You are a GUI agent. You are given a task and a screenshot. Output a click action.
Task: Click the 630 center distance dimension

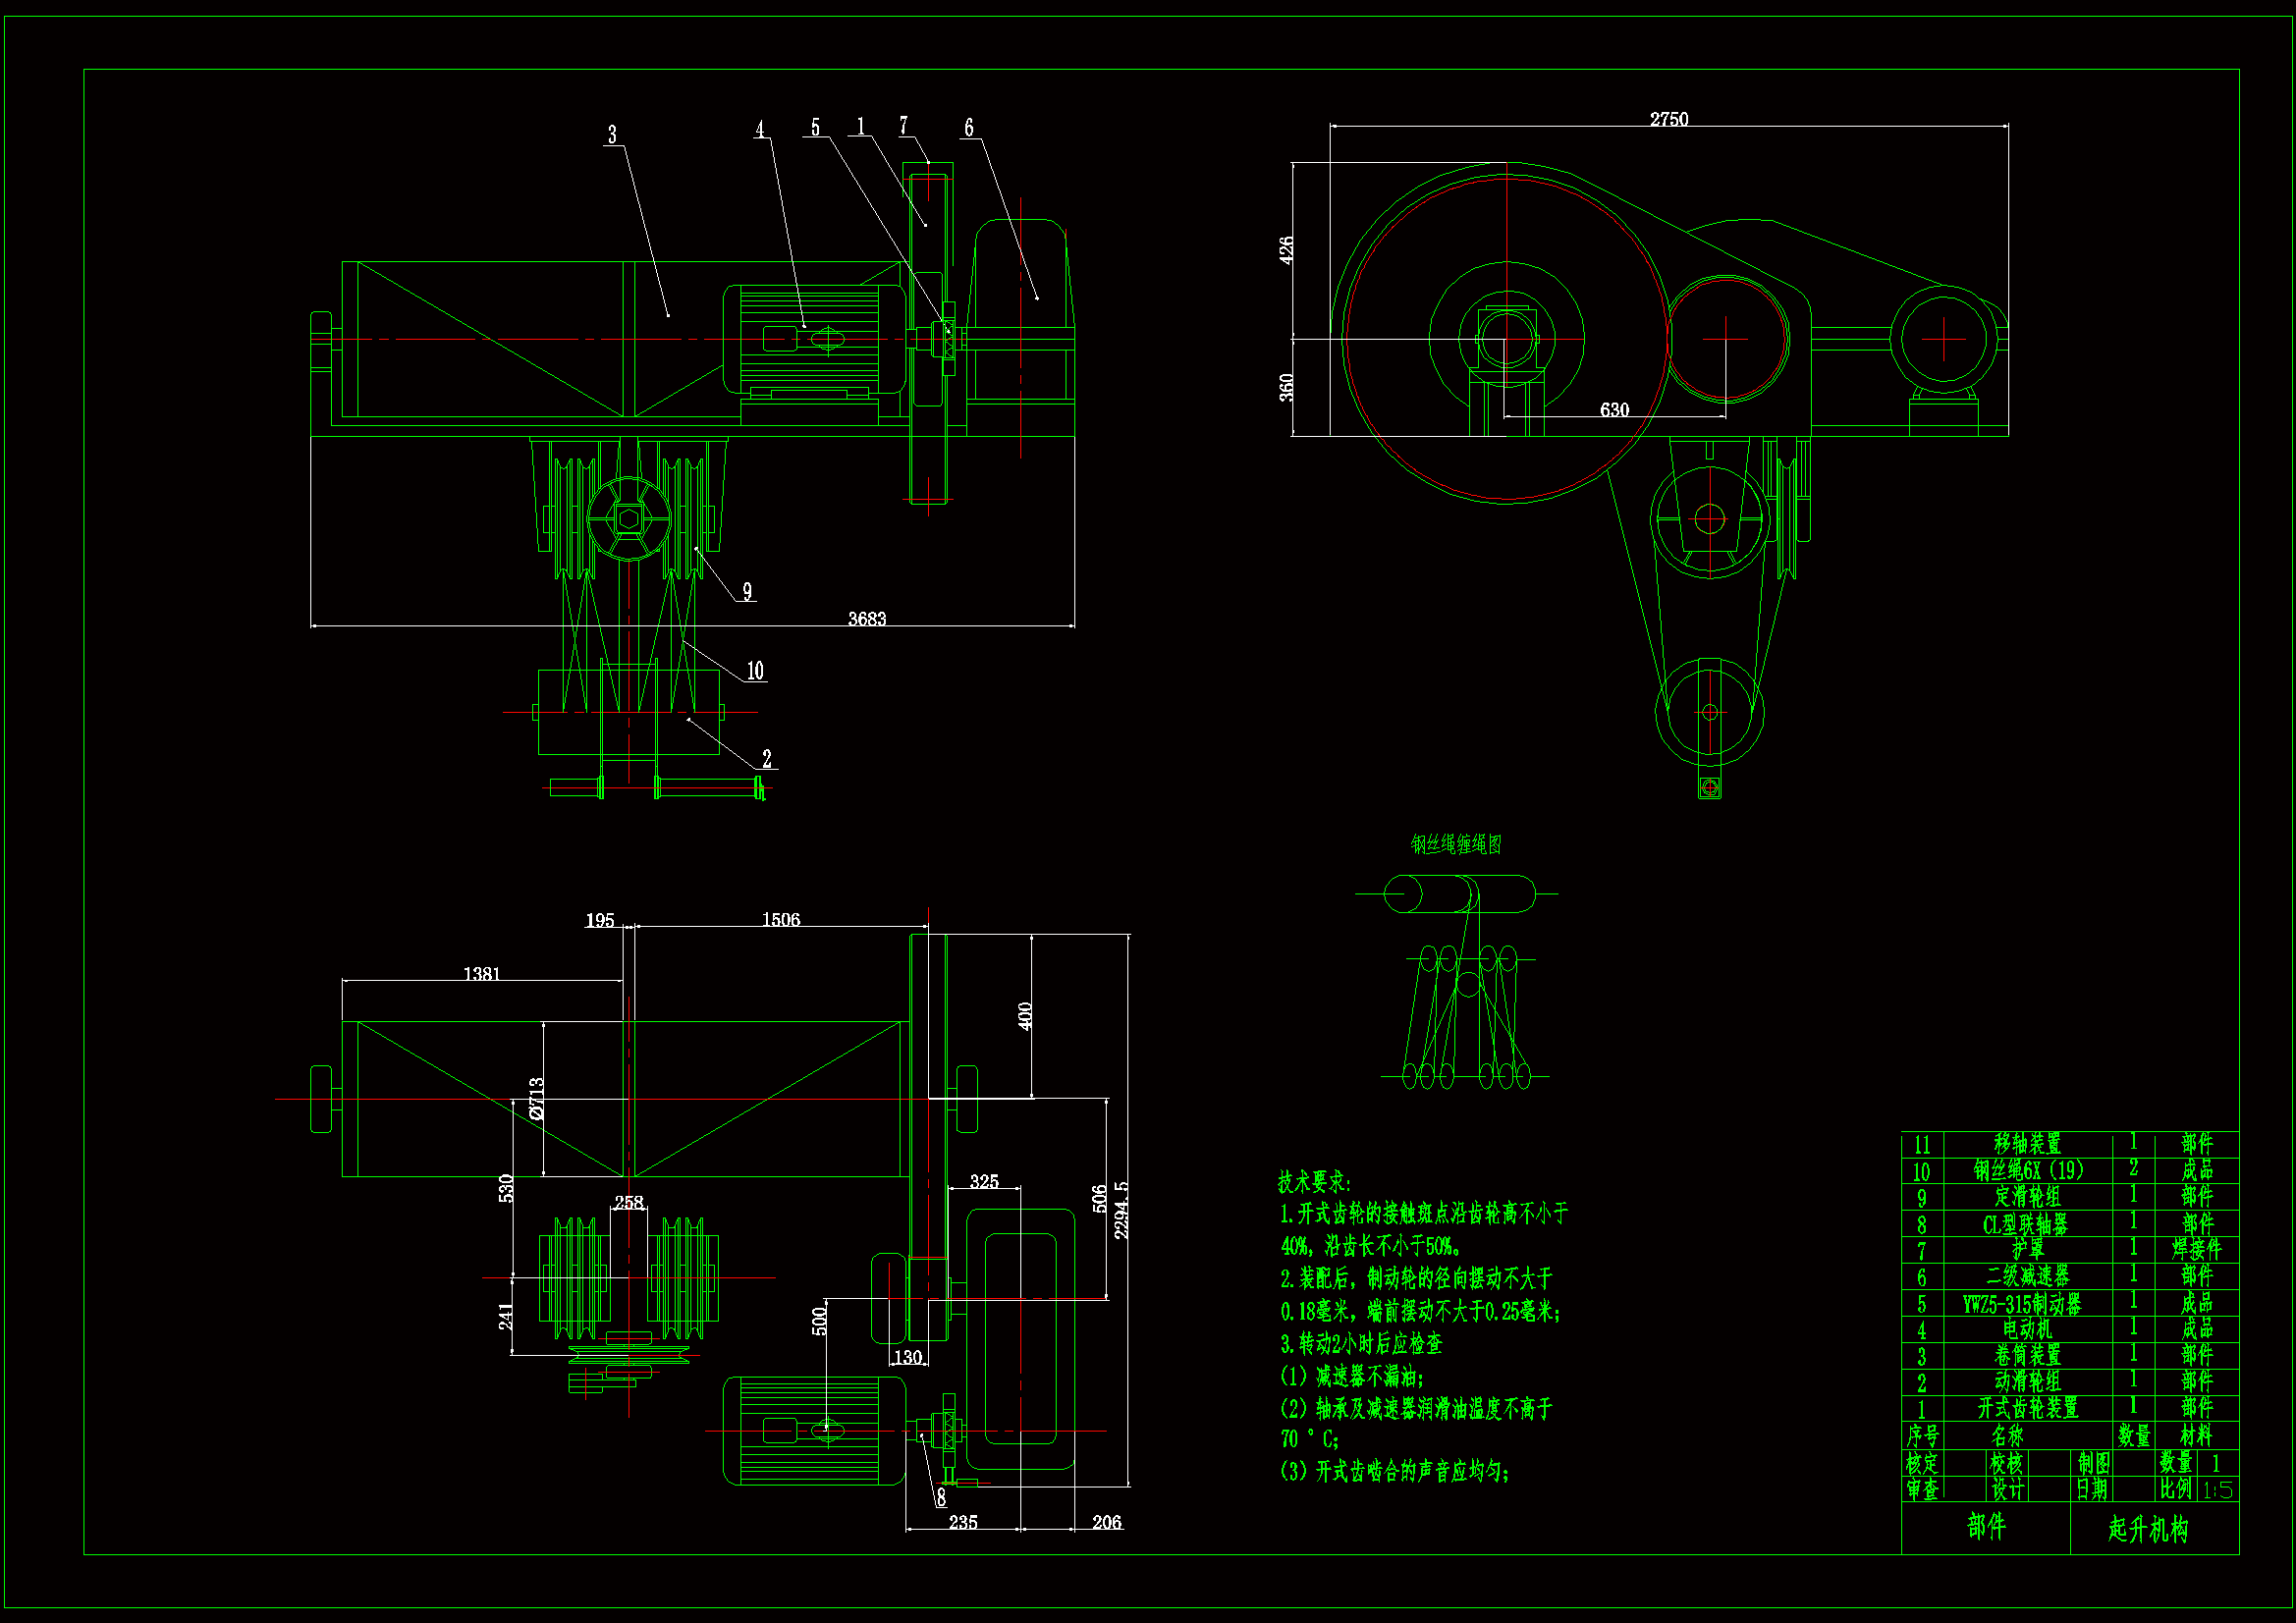(x=1614, y=410)
